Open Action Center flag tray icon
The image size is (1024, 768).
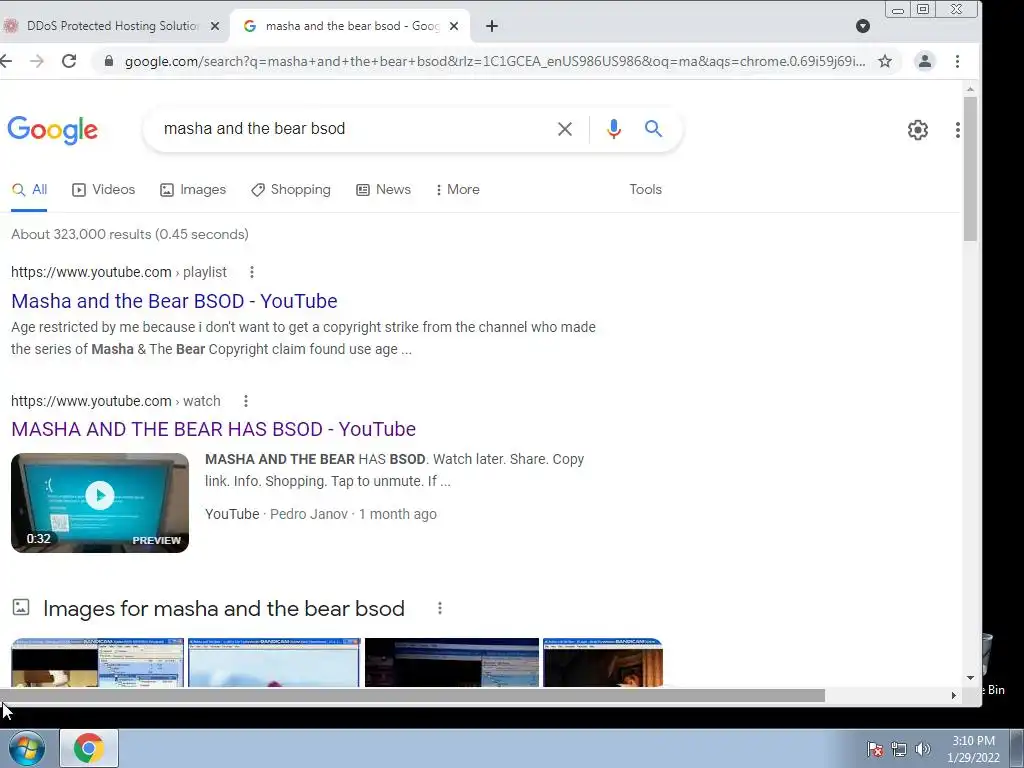click(874, 749)
